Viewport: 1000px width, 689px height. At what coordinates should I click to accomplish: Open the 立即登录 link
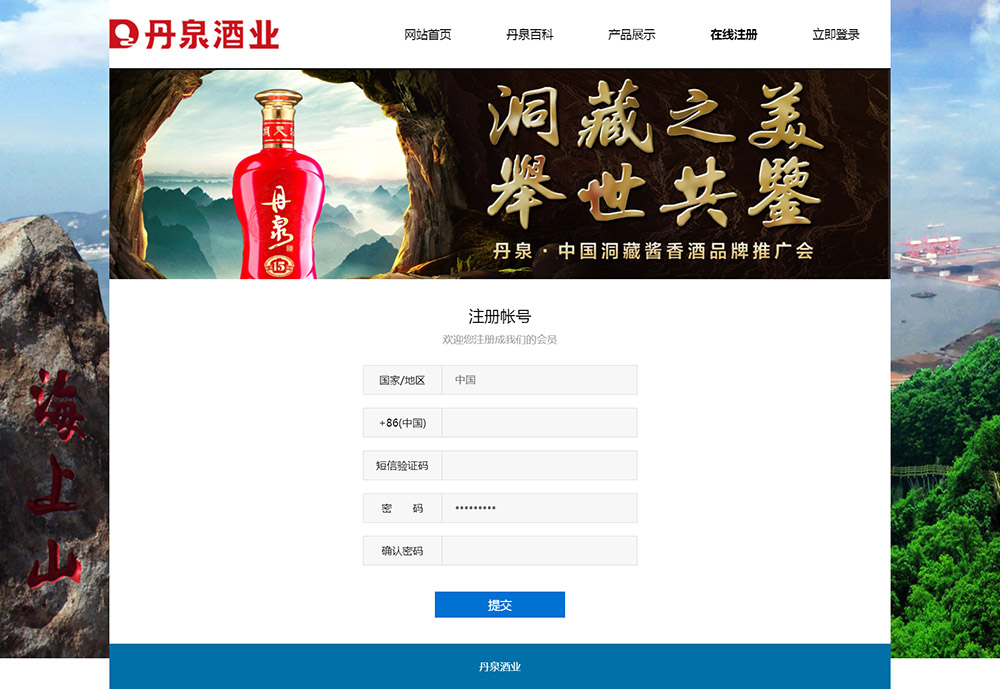pyautogui.click(x=835, y=34)
